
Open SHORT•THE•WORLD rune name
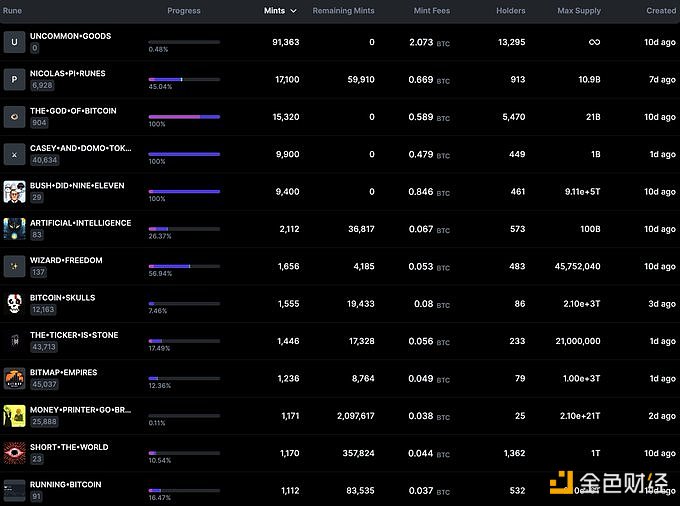[69, 447]
